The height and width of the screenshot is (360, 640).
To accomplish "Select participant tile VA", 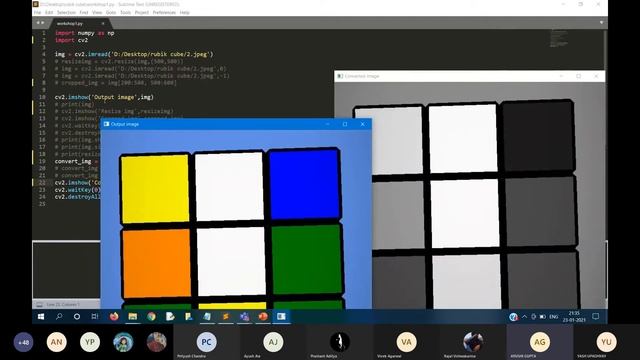I will point(406,342).
